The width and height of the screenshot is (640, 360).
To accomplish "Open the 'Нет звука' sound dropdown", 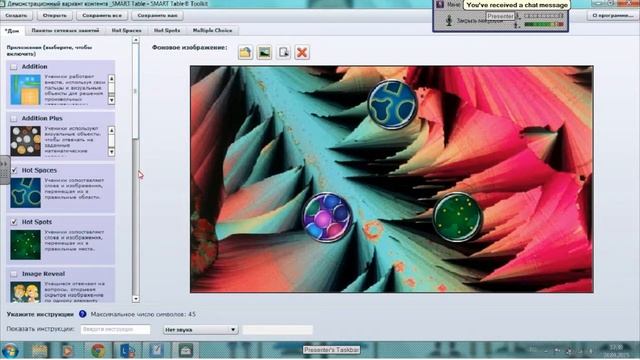I will coord(200,329).
